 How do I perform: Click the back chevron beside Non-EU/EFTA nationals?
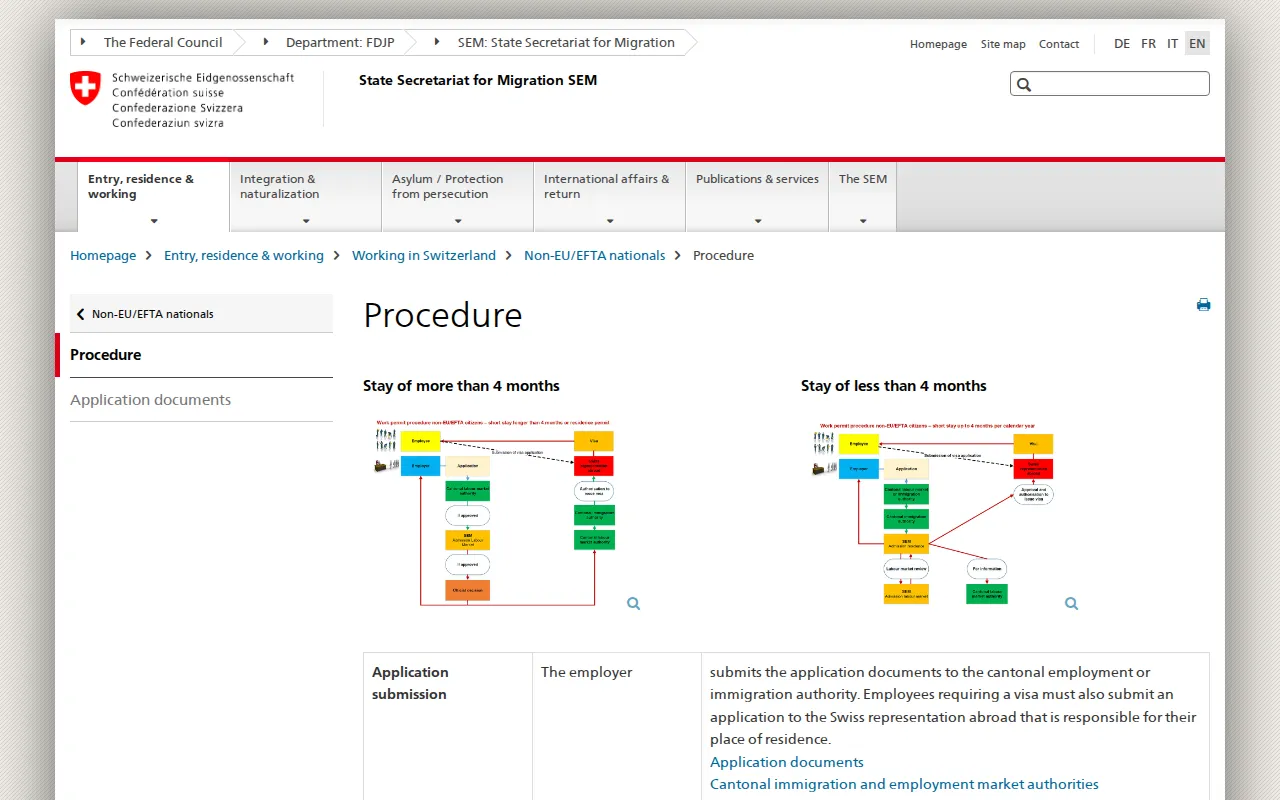coord(80,314)
